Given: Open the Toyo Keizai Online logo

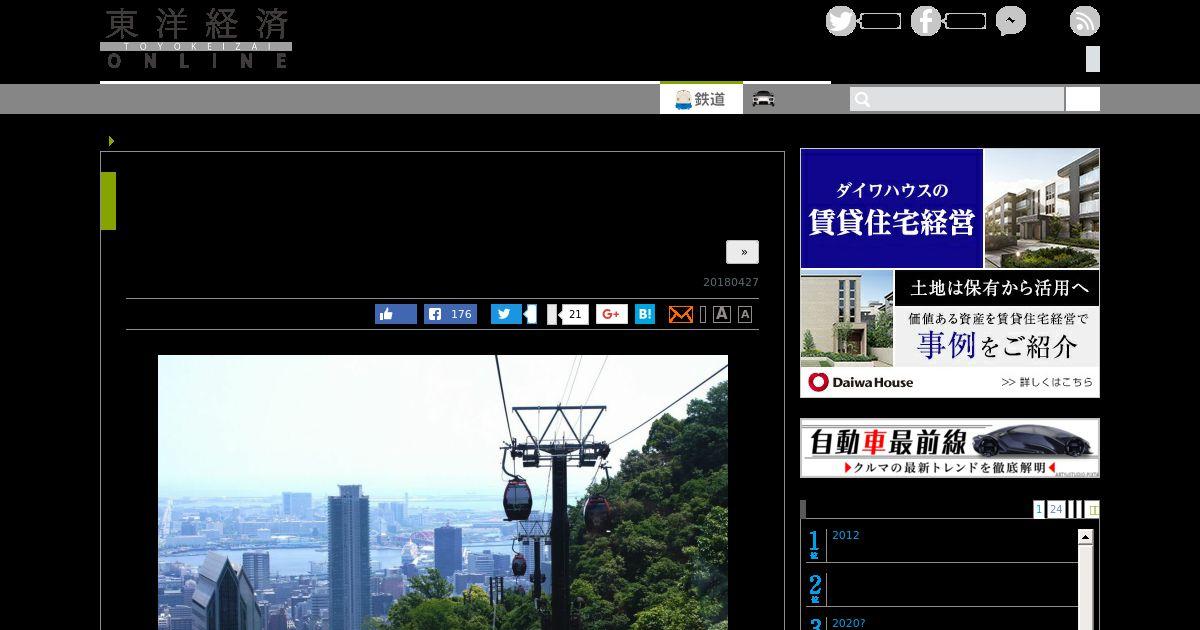Looking at the screenshot, I should pyautogui.click(x=196, y=39).
